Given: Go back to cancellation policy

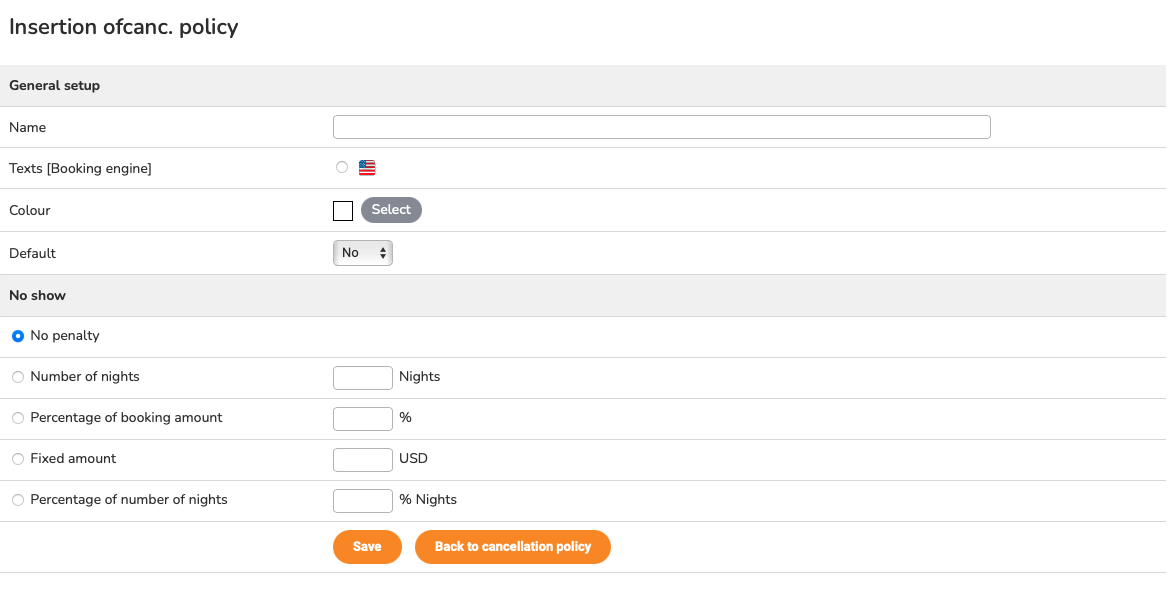Looking at the screenshot, I should coord(513,547).
